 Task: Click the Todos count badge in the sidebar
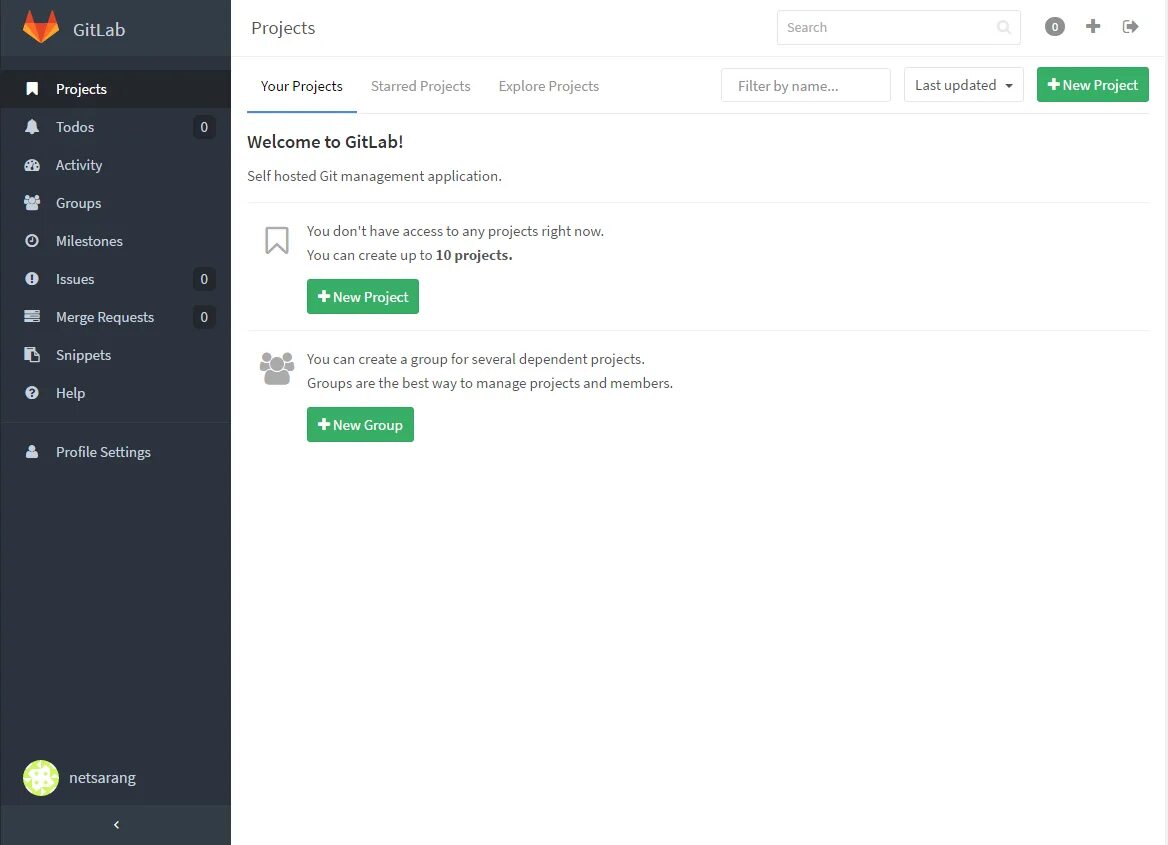click(204, 127)
